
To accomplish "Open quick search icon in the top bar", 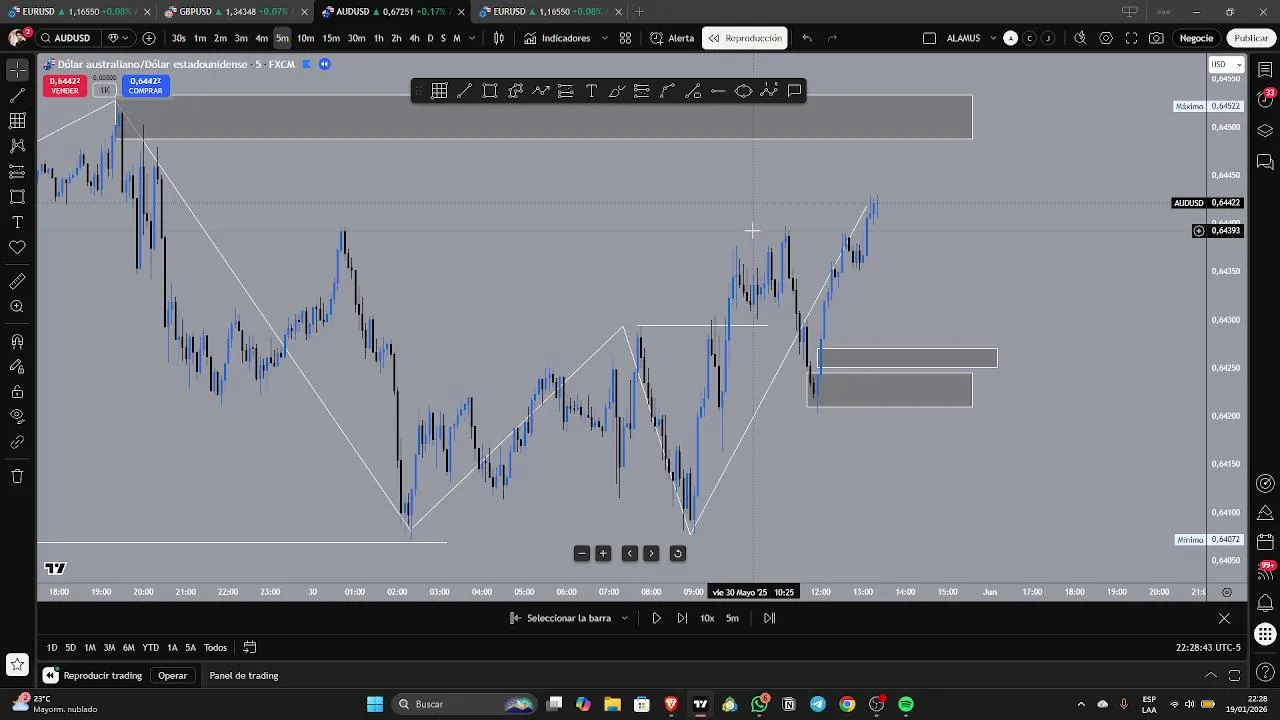I will [1080, 38].
